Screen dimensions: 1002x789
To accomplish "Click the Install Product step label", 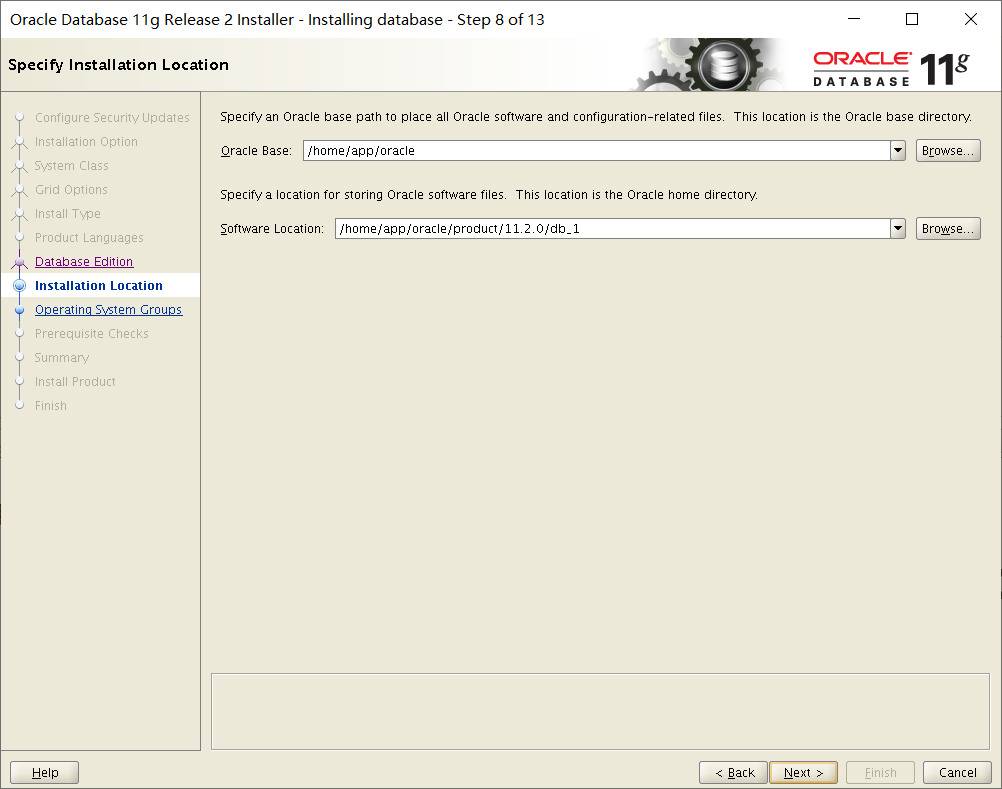I will (x=75, y=381).
